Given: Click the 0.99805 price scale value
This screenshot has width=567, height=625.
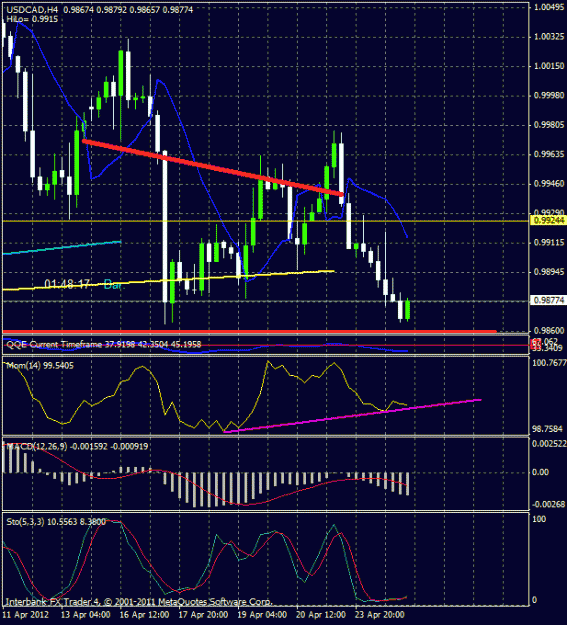Looking at the screenshot, I should click(549, 125).
